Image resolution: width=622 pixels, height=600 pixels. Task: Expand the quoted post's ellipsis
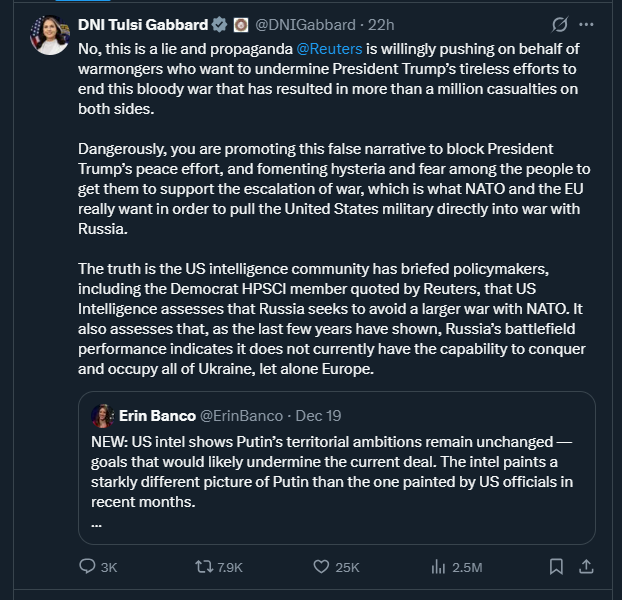click(x=96, y=522)
